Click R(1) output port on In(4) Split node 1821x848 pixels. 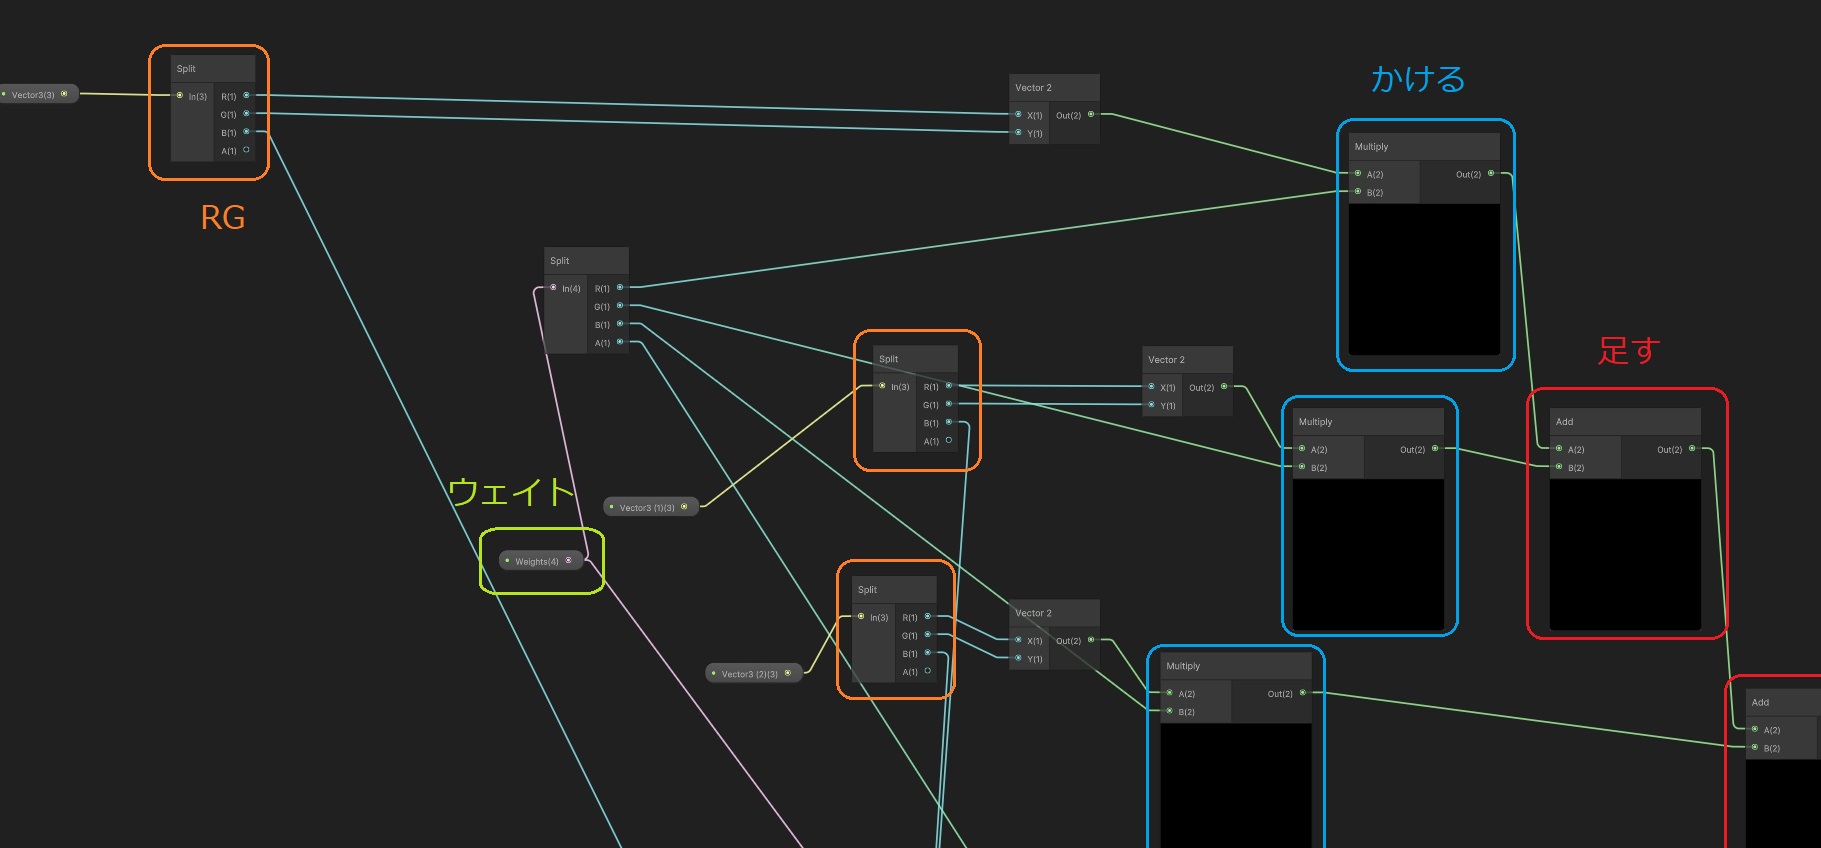620,288
